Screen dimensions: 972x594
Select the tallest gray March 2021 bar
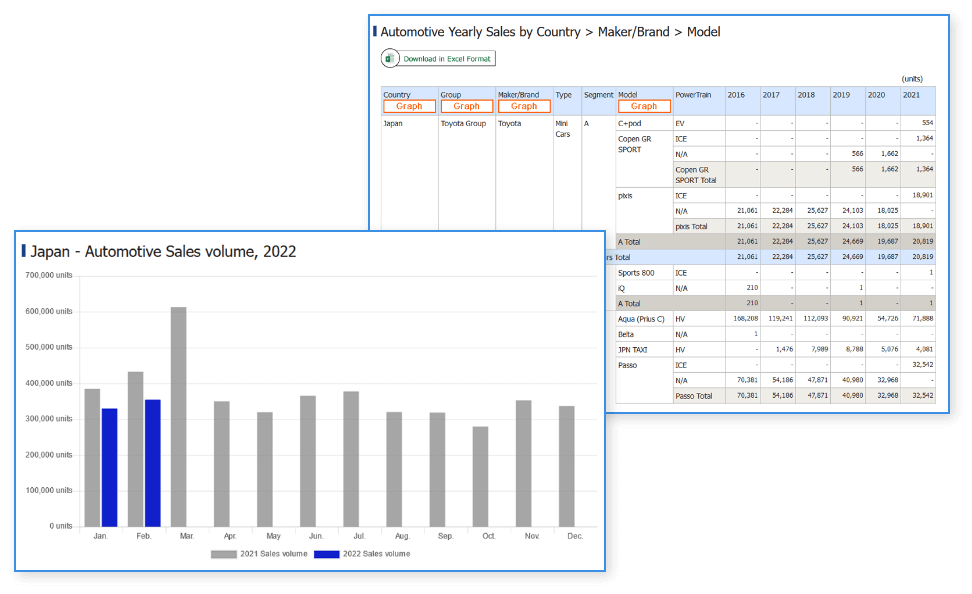point(178,416)
